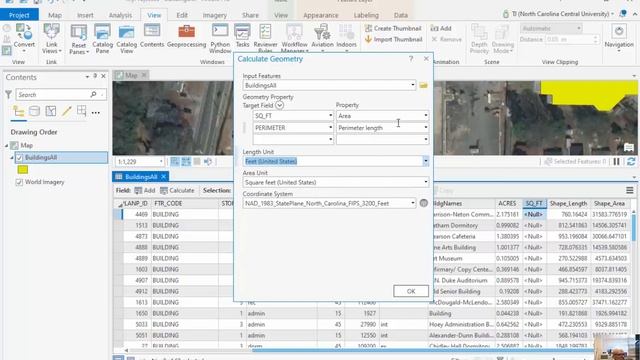Image resolution: width=640 pixels, height=360 pixels.
Task: Open the Python Window
Action: [x=220, y=39]
